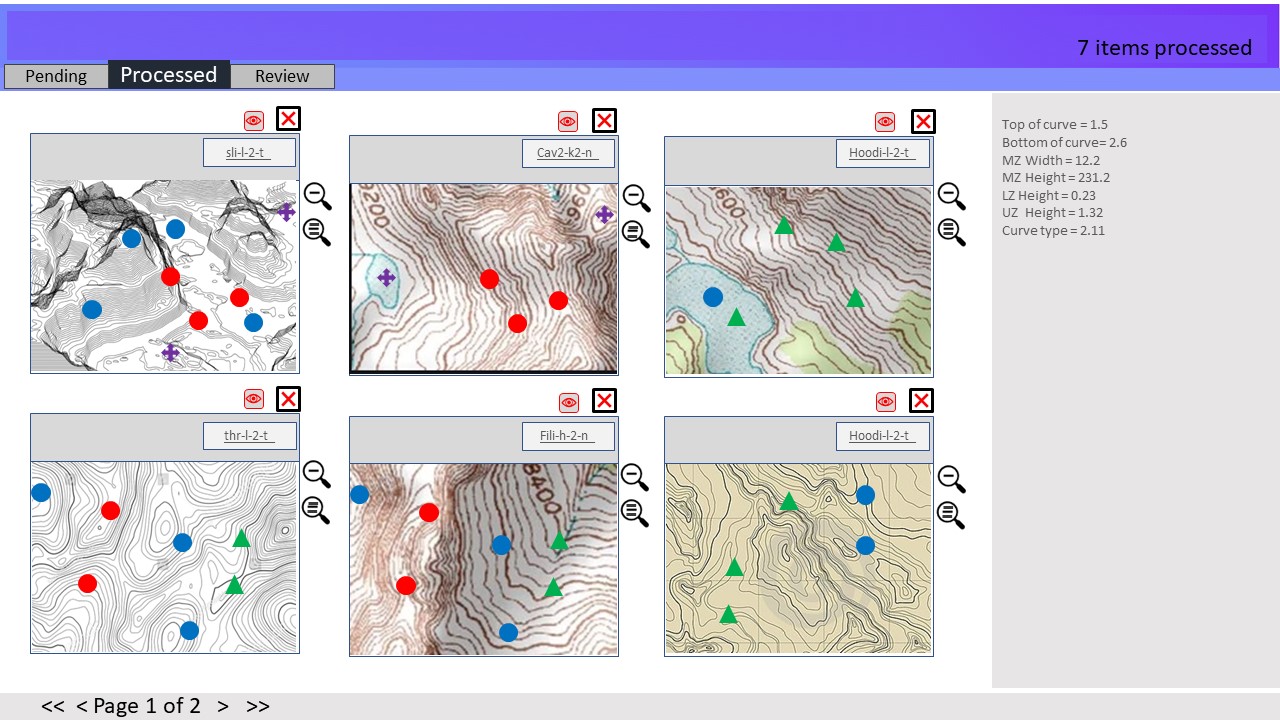
Task: Click the red X above sli-l-2-t map
Action: click(288, 119)
